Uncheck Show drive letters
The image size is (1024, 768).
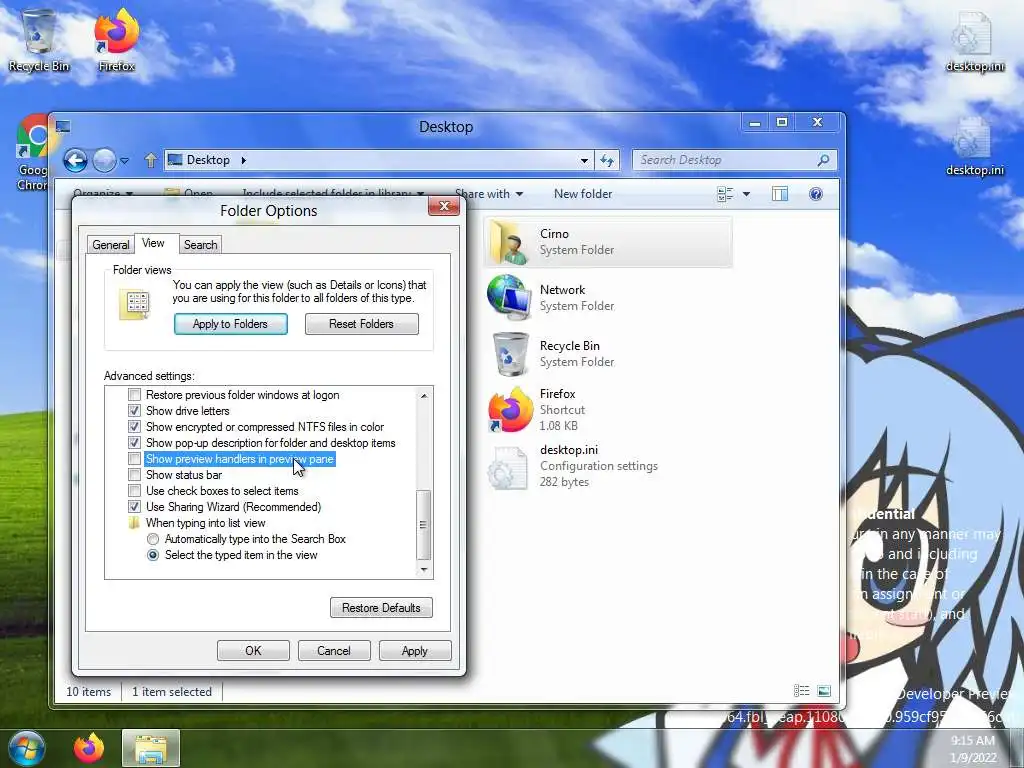coord(135,411)
